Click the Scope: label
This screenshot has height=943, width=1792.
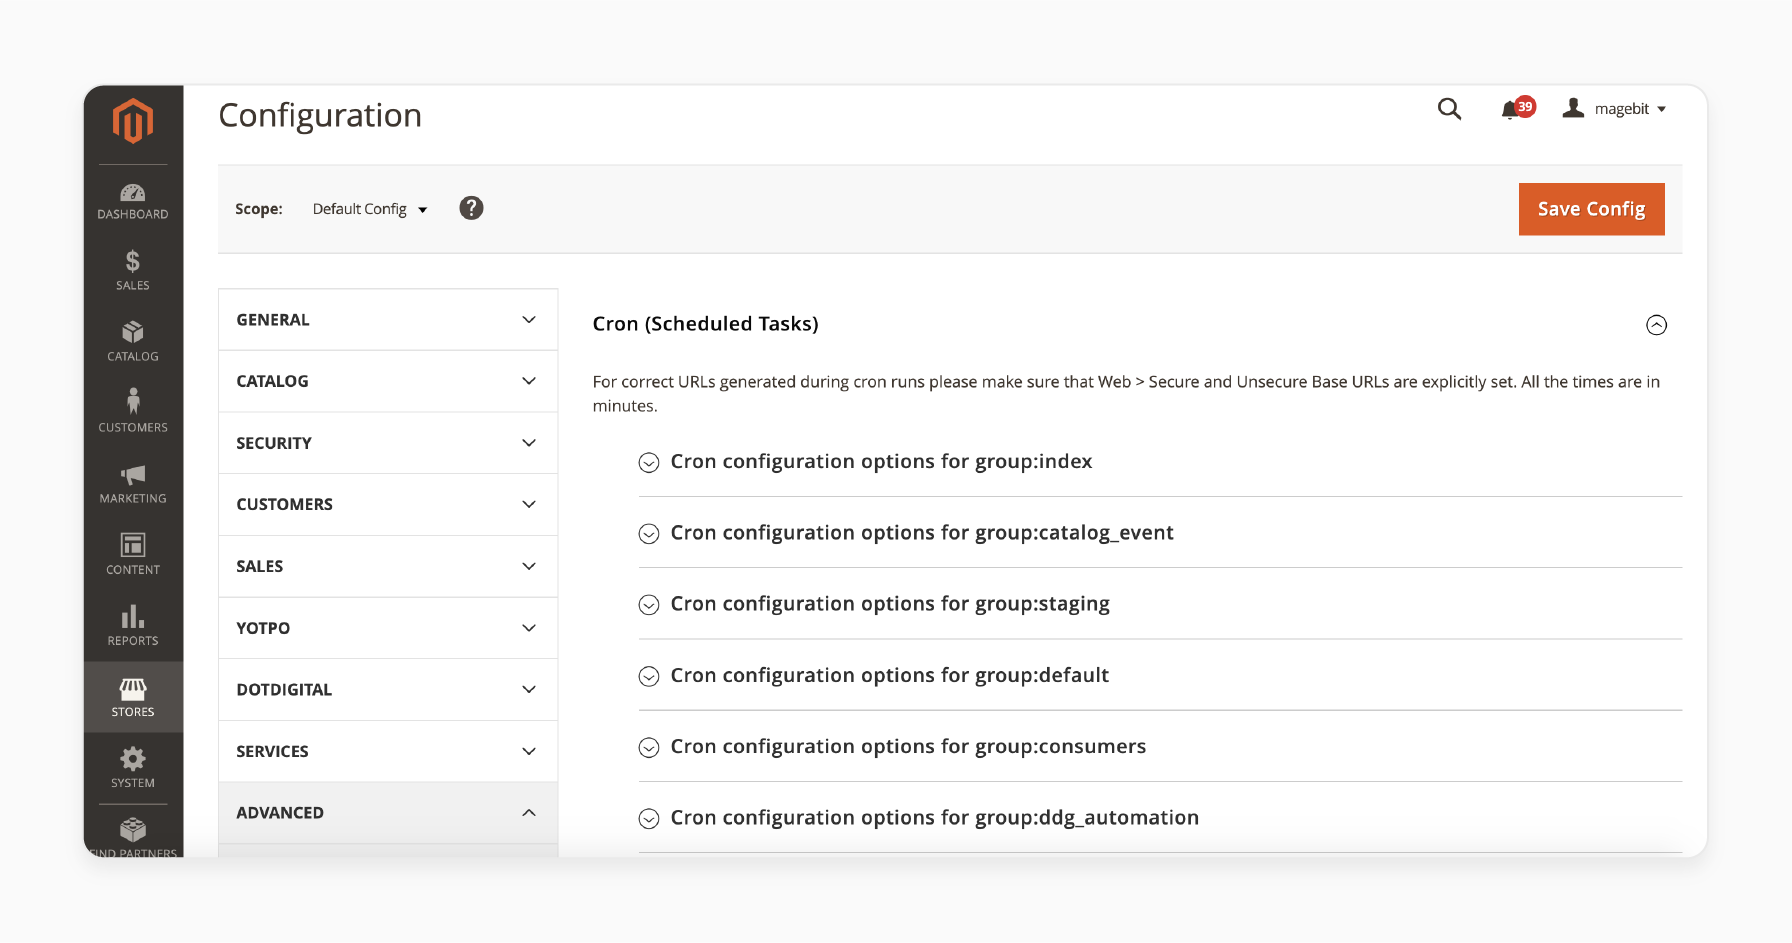259,209
